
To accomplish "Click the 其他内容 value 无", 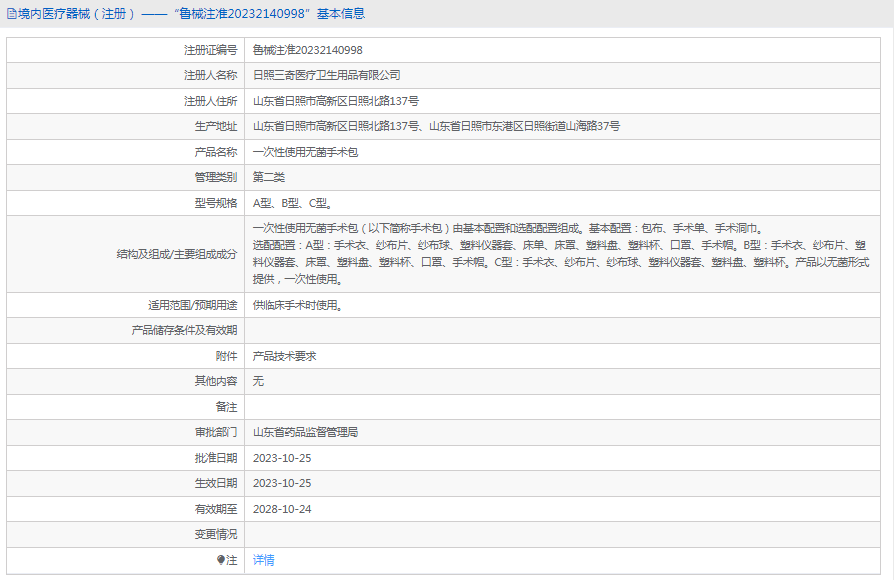I will pos(258,381).
